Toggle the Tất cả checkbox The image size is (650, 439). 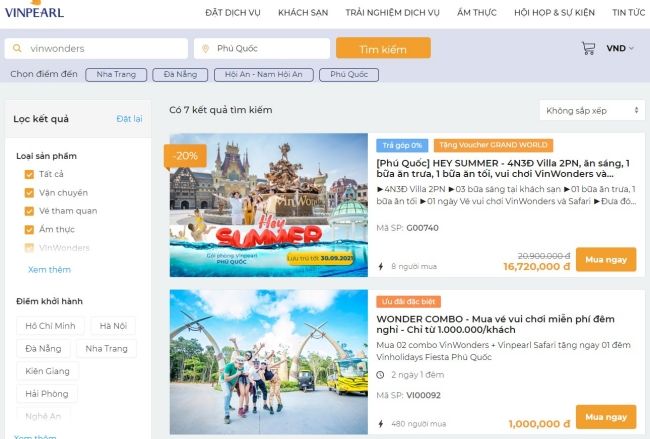click(29, 174)
